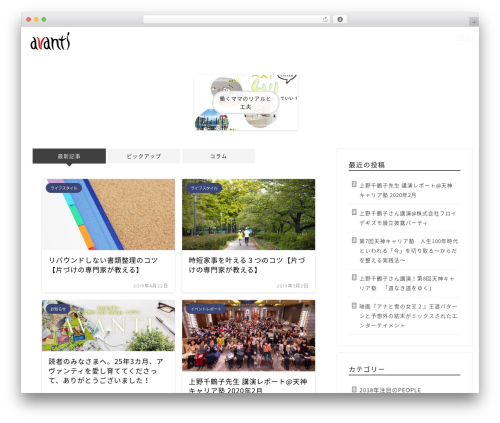
Task: Click the green park path article thumbnail
Action: point(249,214)
